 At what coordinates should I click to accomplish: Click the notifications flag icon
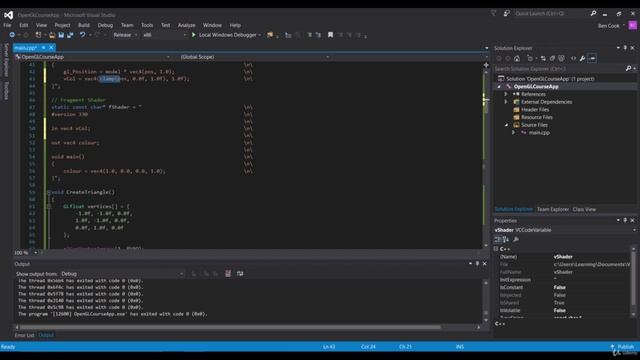tap(493, 13)
